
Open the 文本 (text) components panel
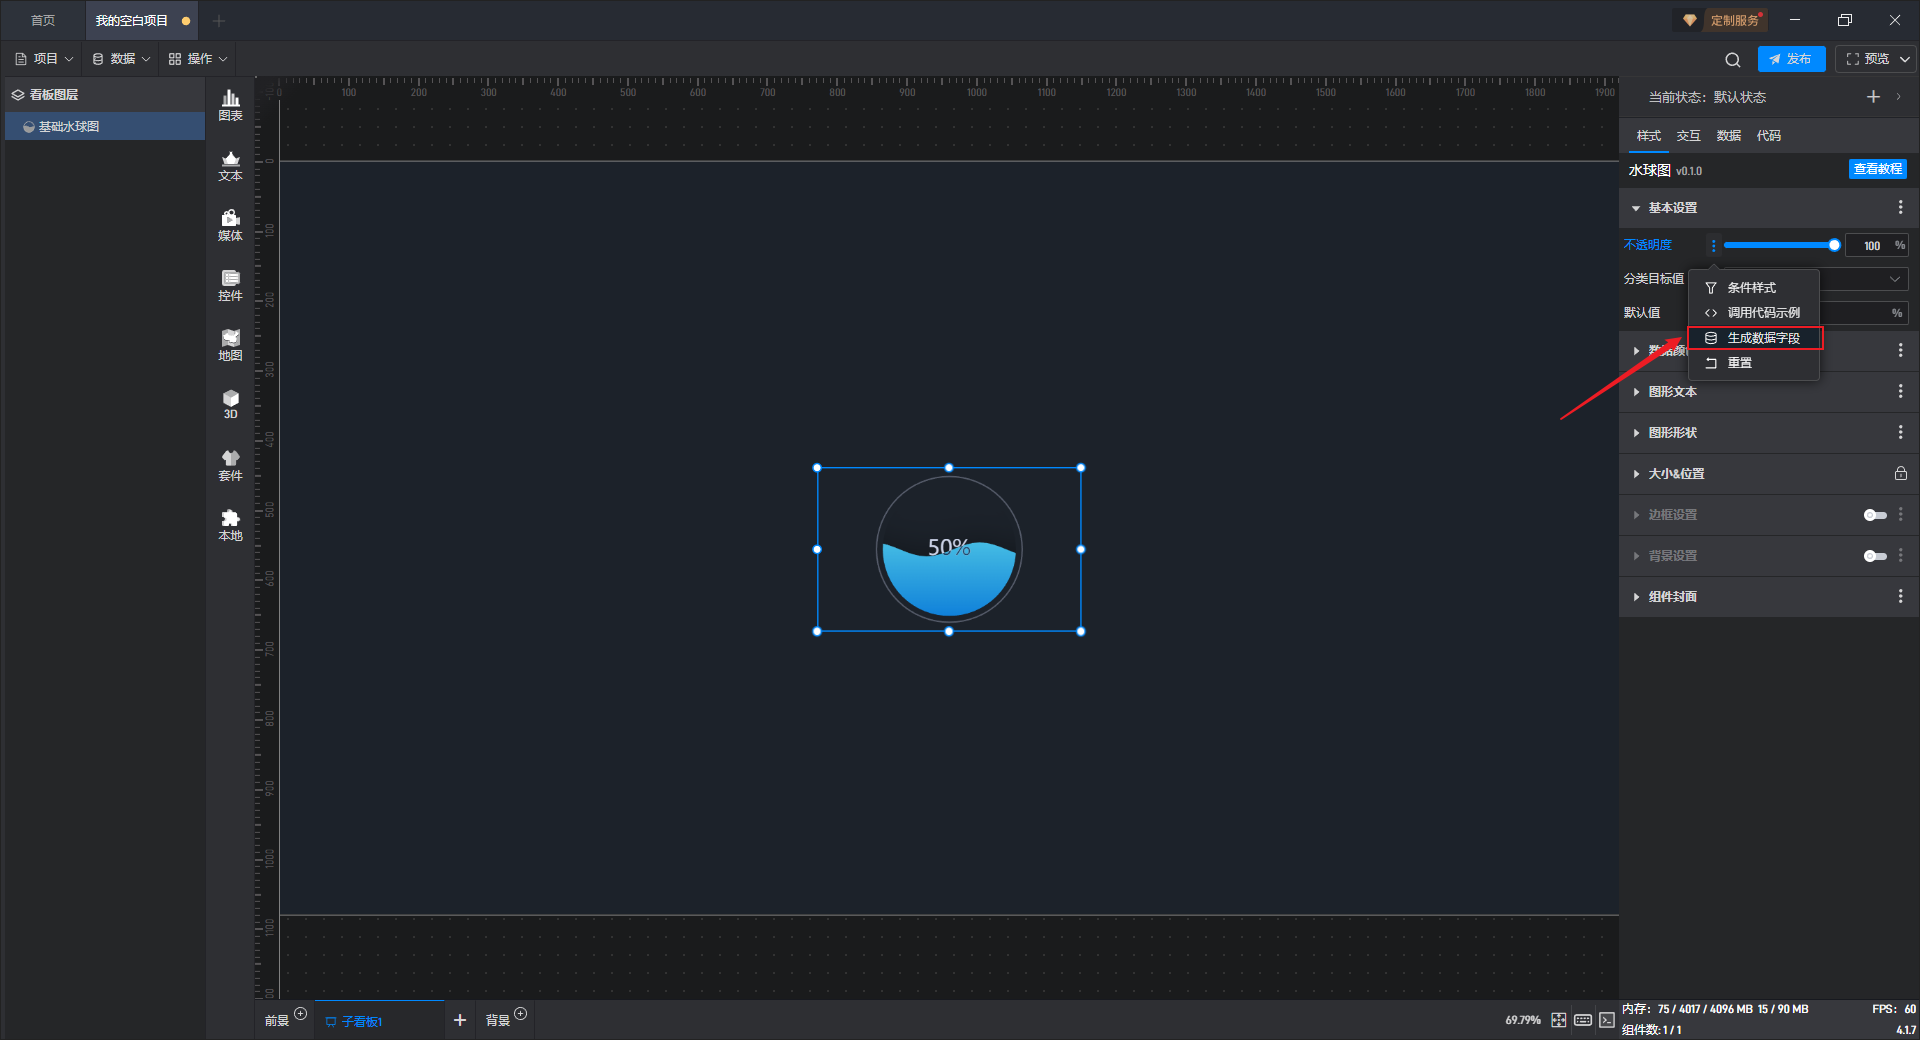230,165
